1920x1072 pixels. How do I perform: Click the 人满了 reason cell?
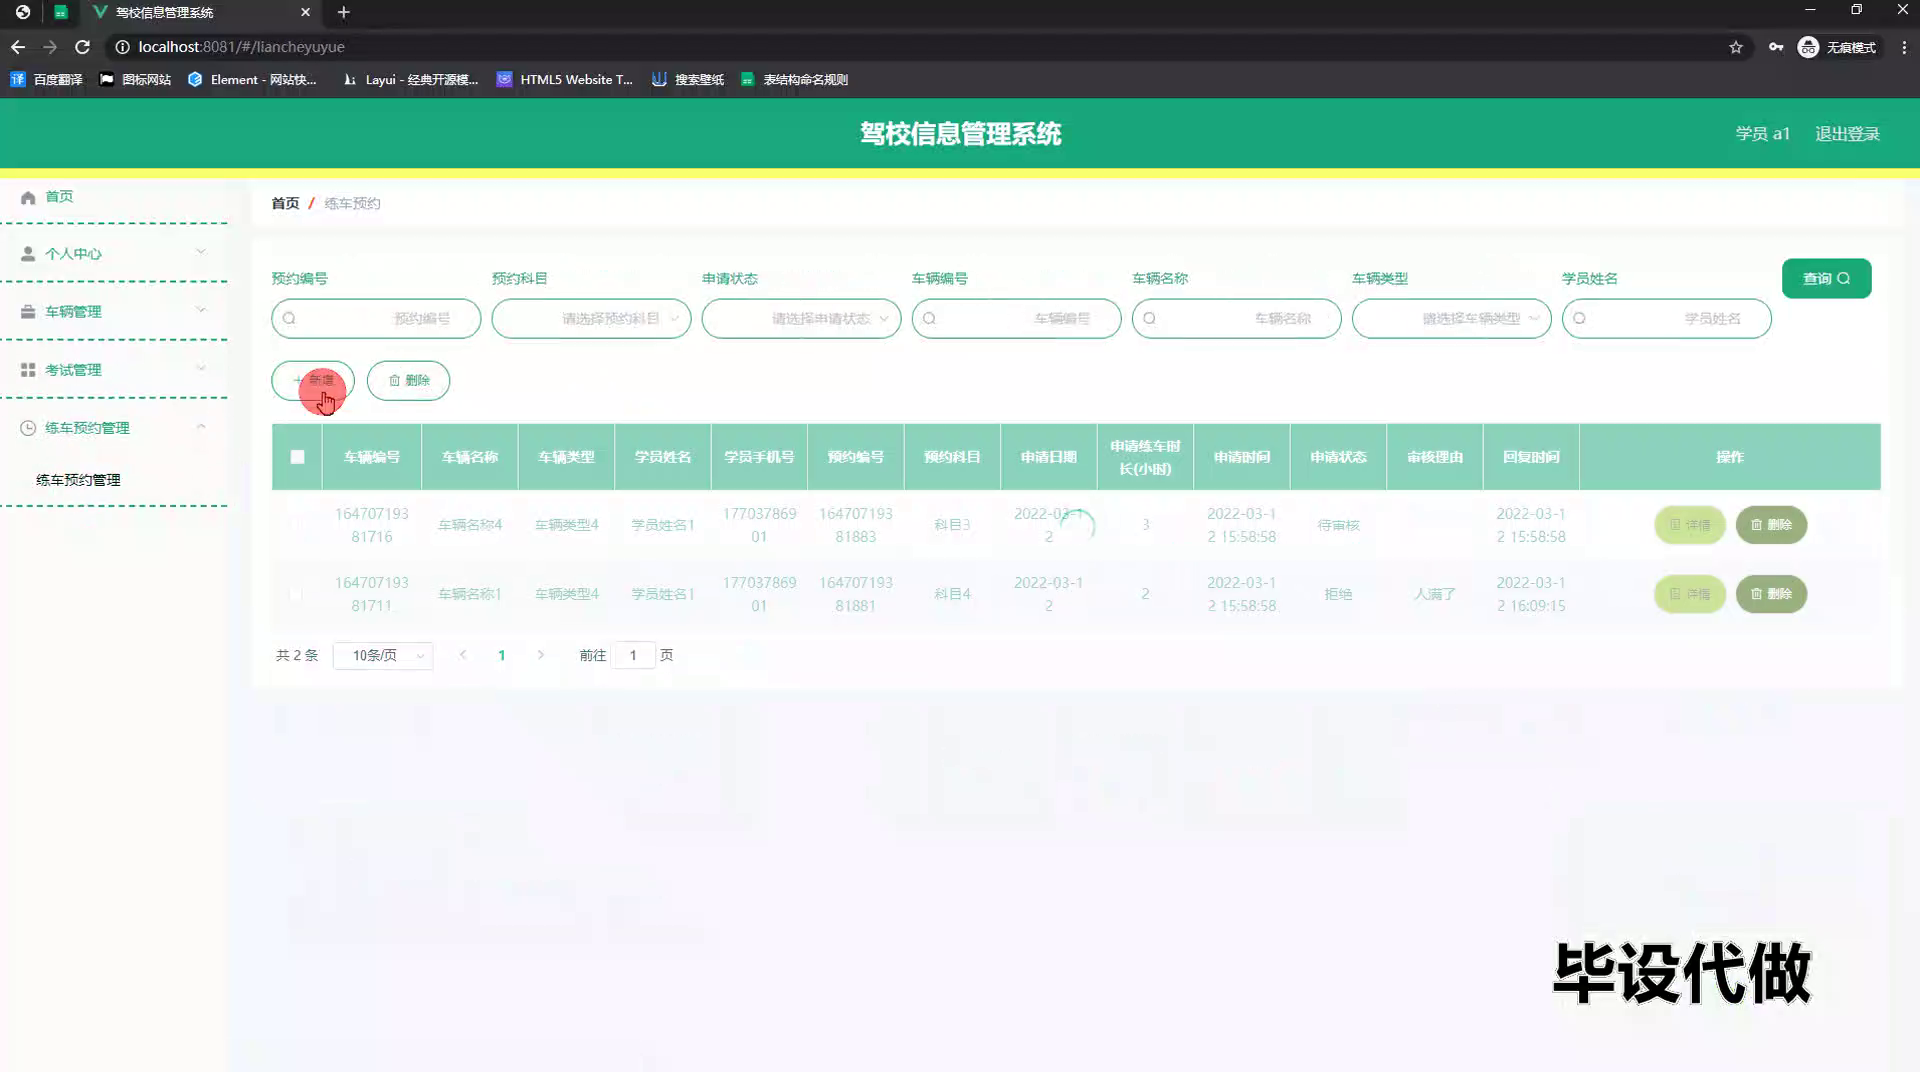point(1434,594)
